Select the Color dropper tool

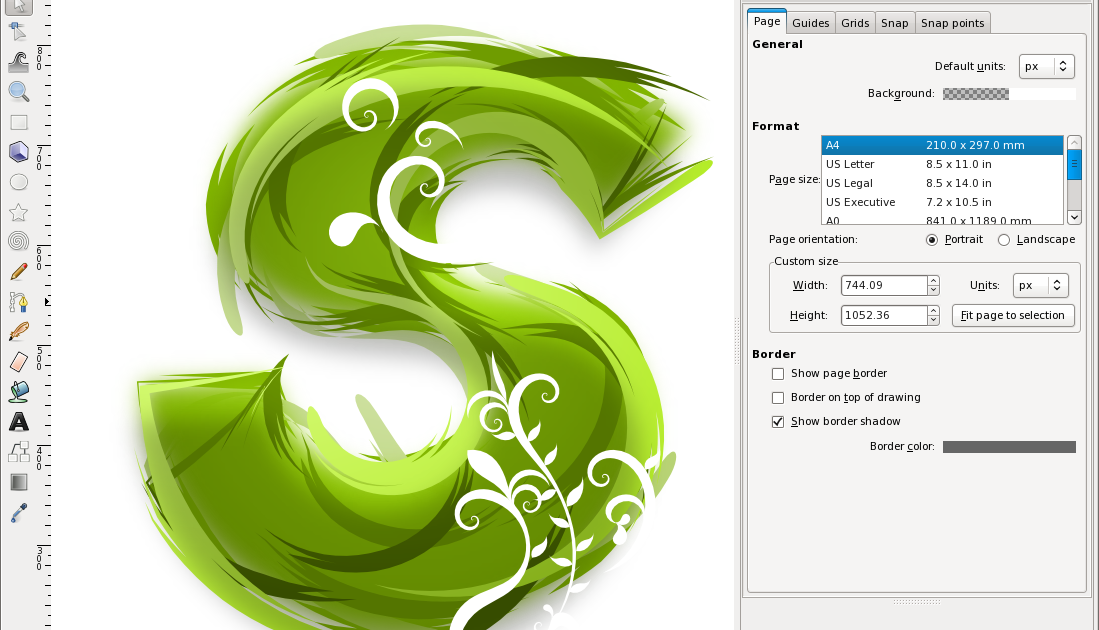pos(18,513)
